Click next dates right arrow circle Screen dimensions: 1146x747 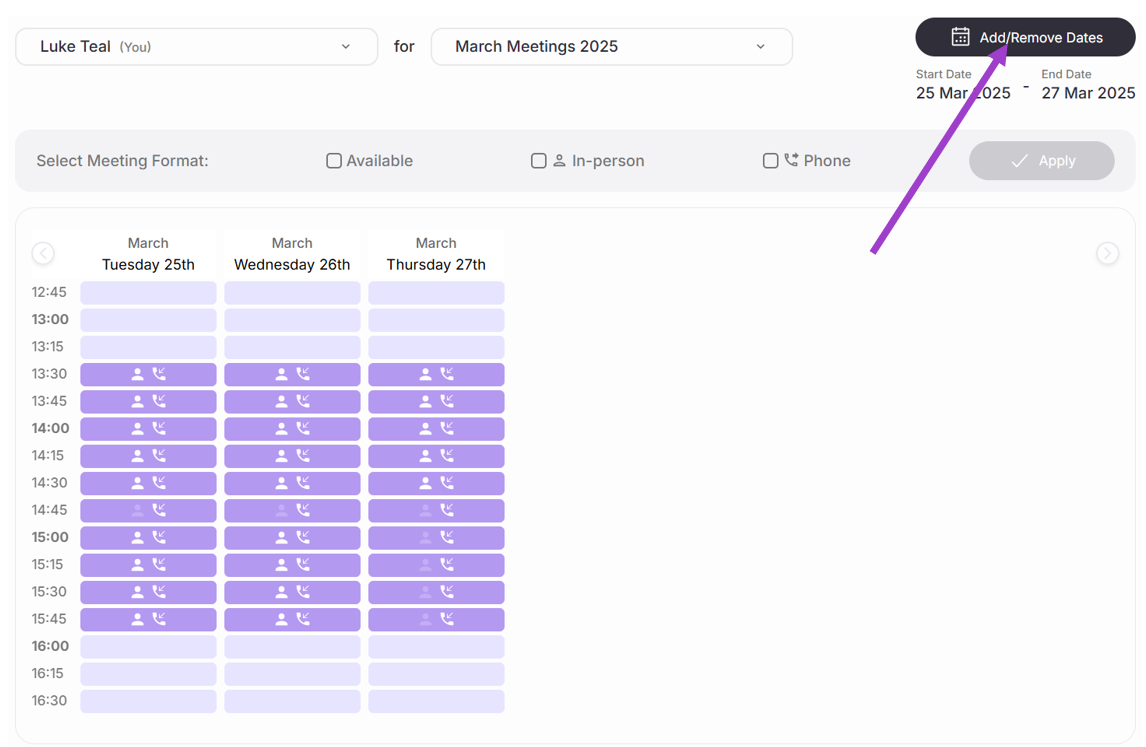coord(1107,254)
